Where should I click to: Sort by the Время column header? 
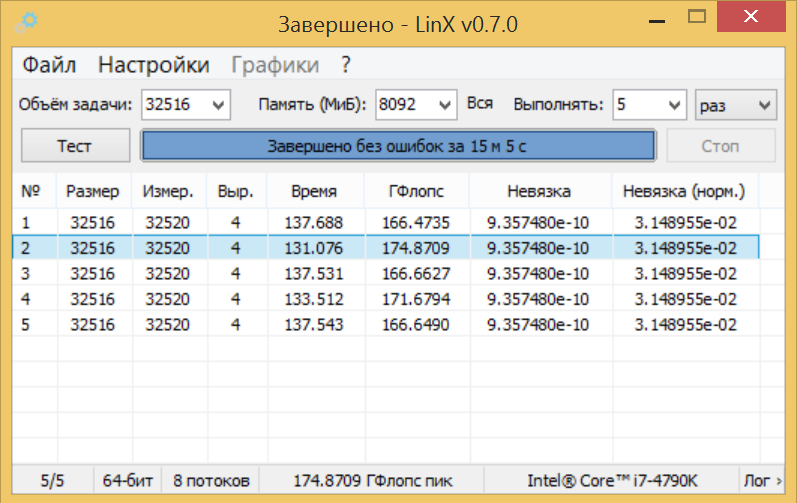314,191
